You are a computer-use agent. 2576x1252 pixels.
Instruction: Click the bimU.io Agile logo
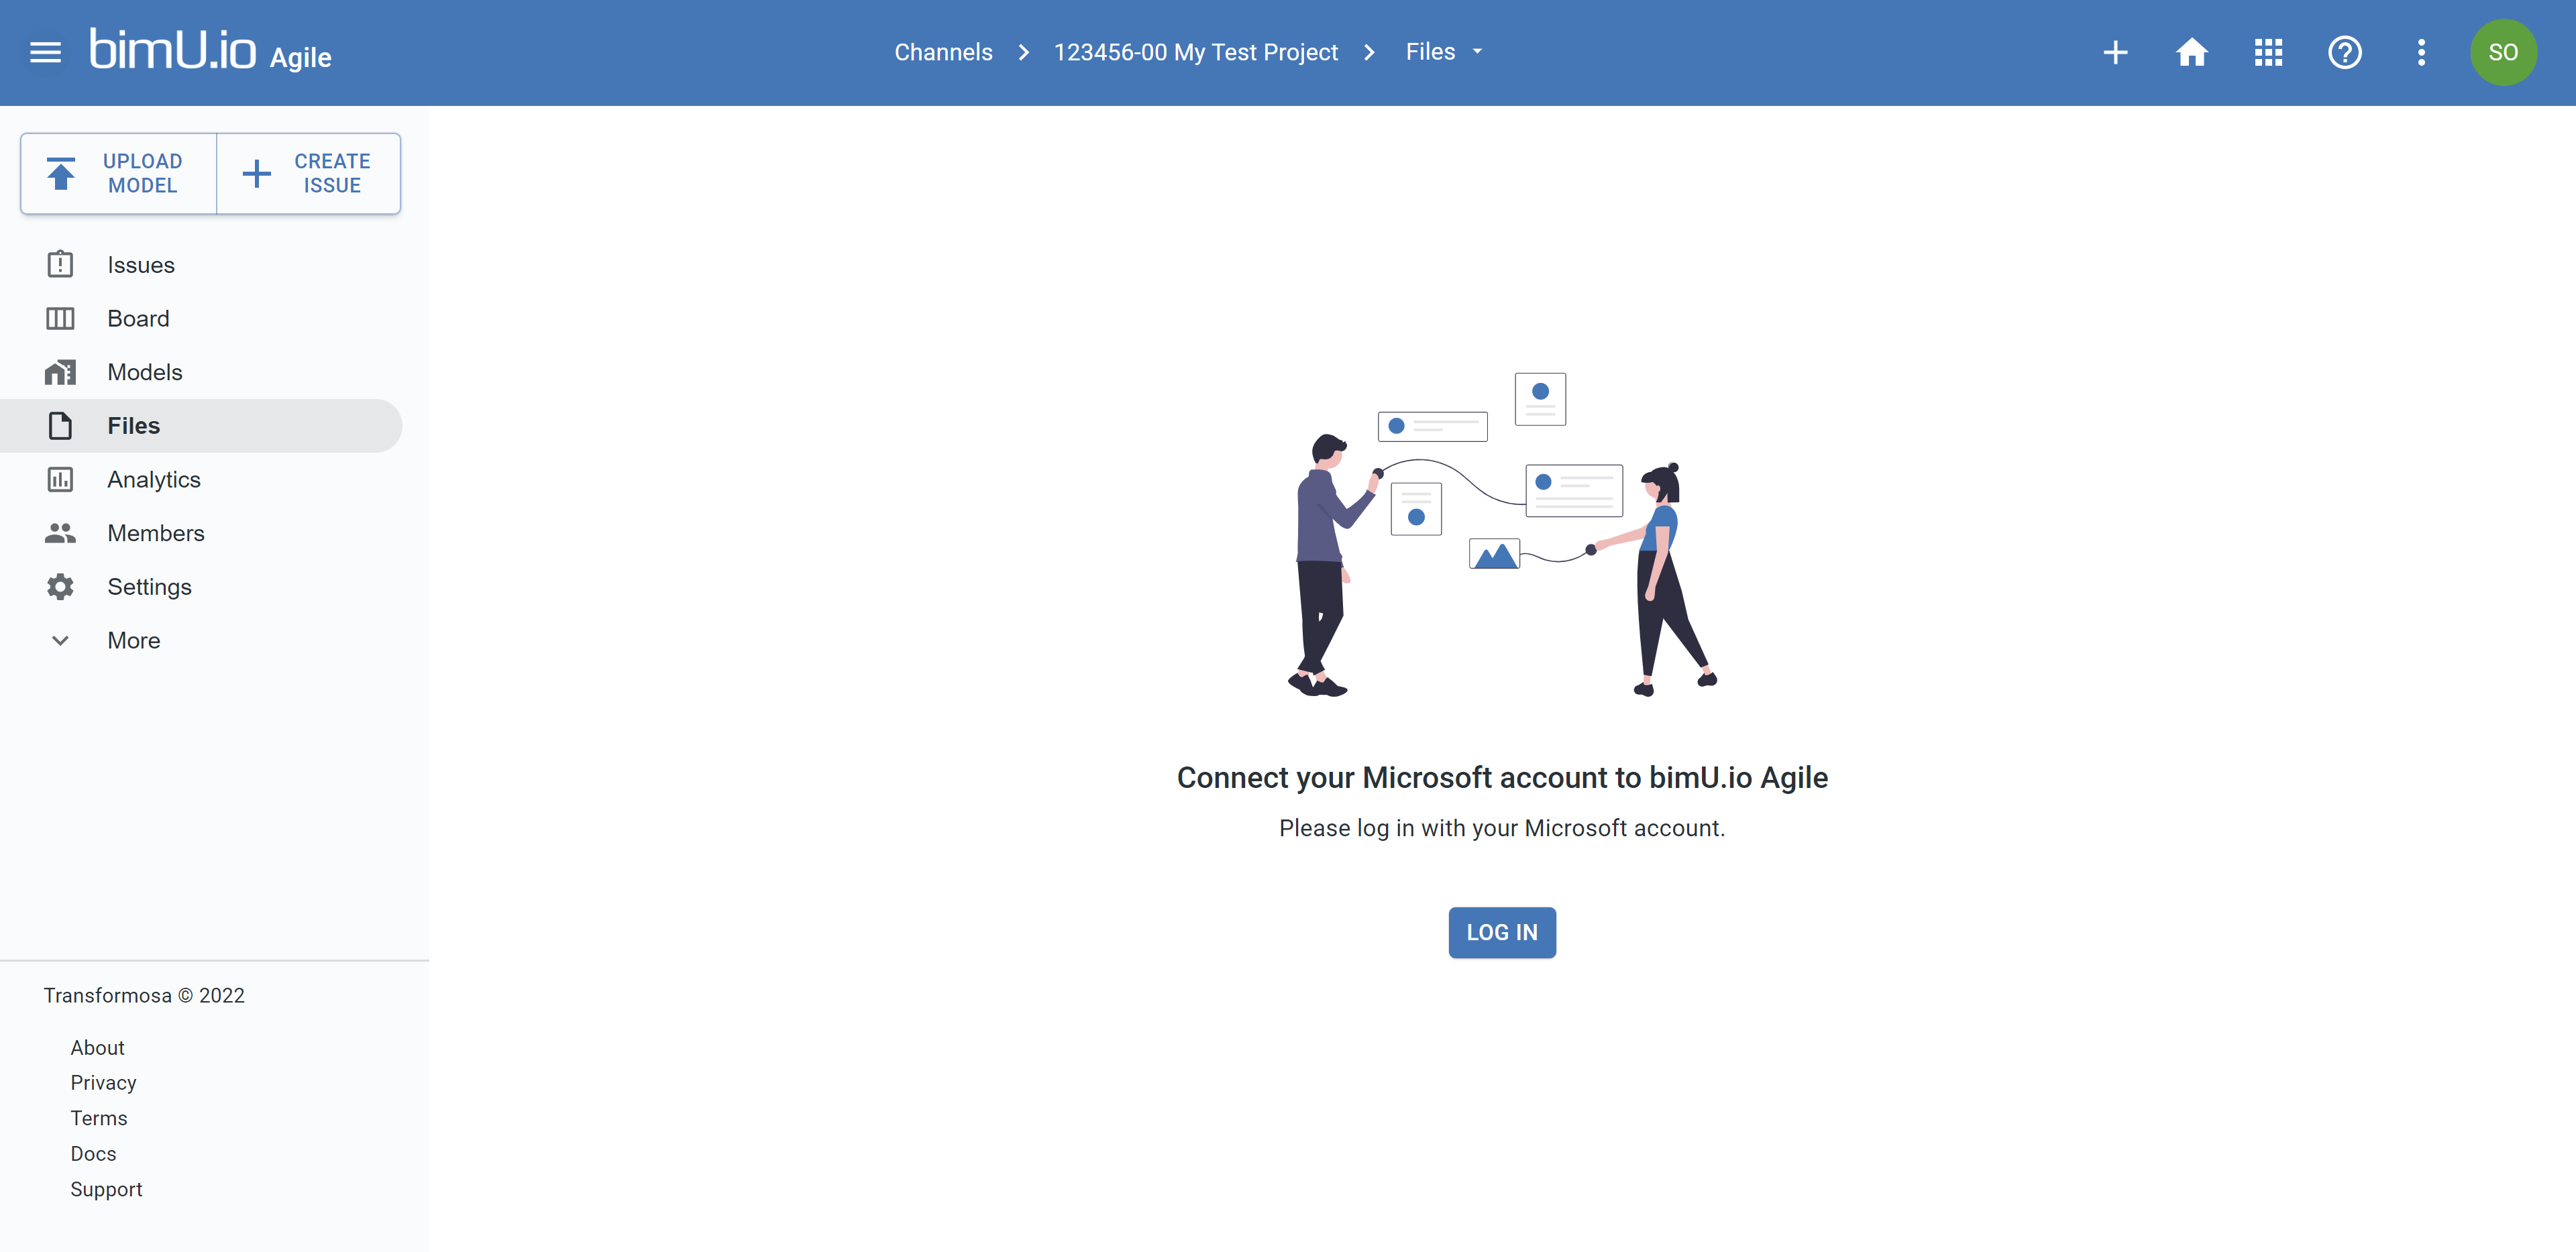click(x=211, y=50)
